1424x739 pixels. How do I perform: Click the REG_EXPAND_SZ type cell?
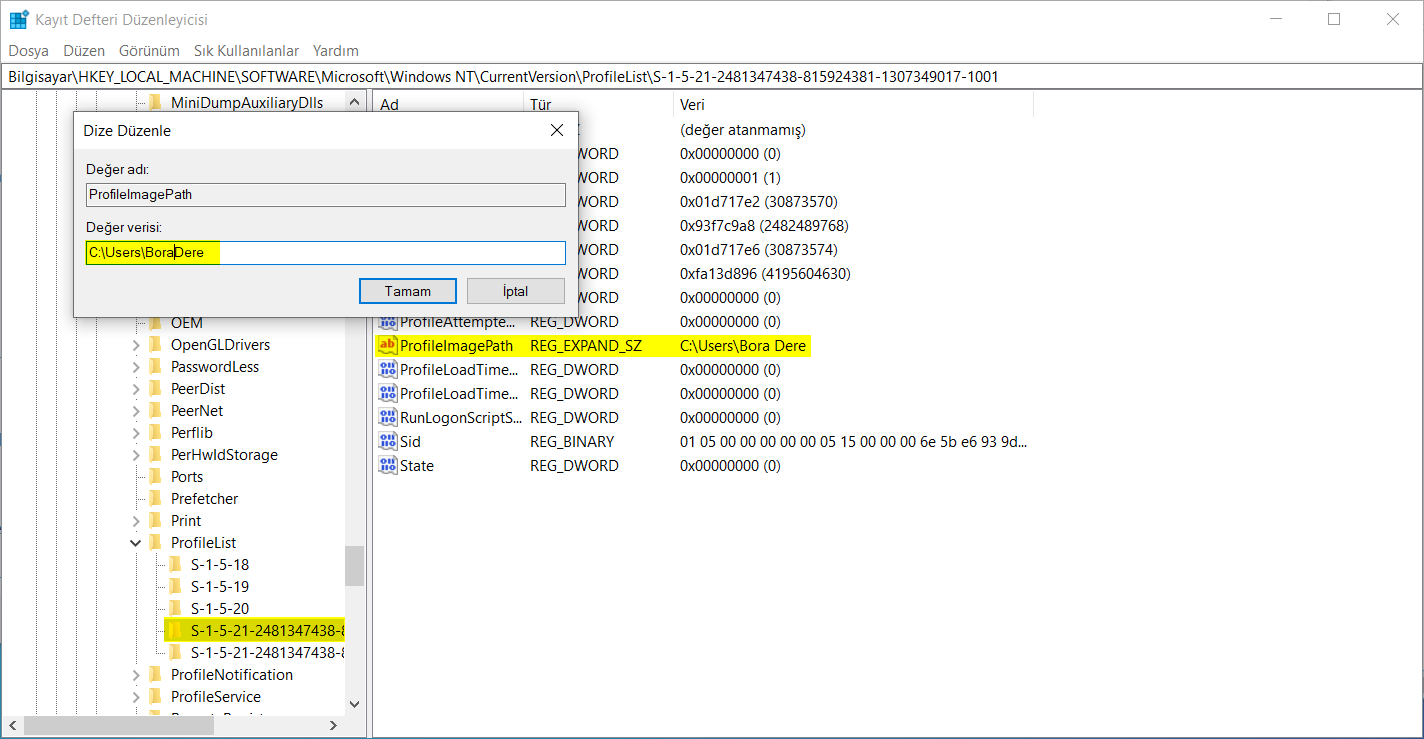coord(586,346)
